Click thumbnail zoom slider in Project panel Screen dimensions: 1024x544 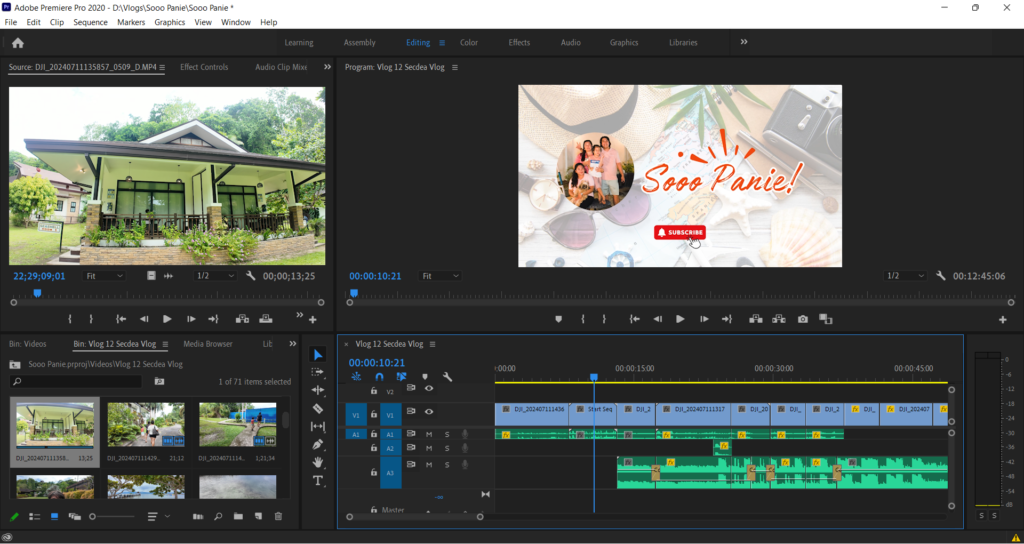(112, 517)
